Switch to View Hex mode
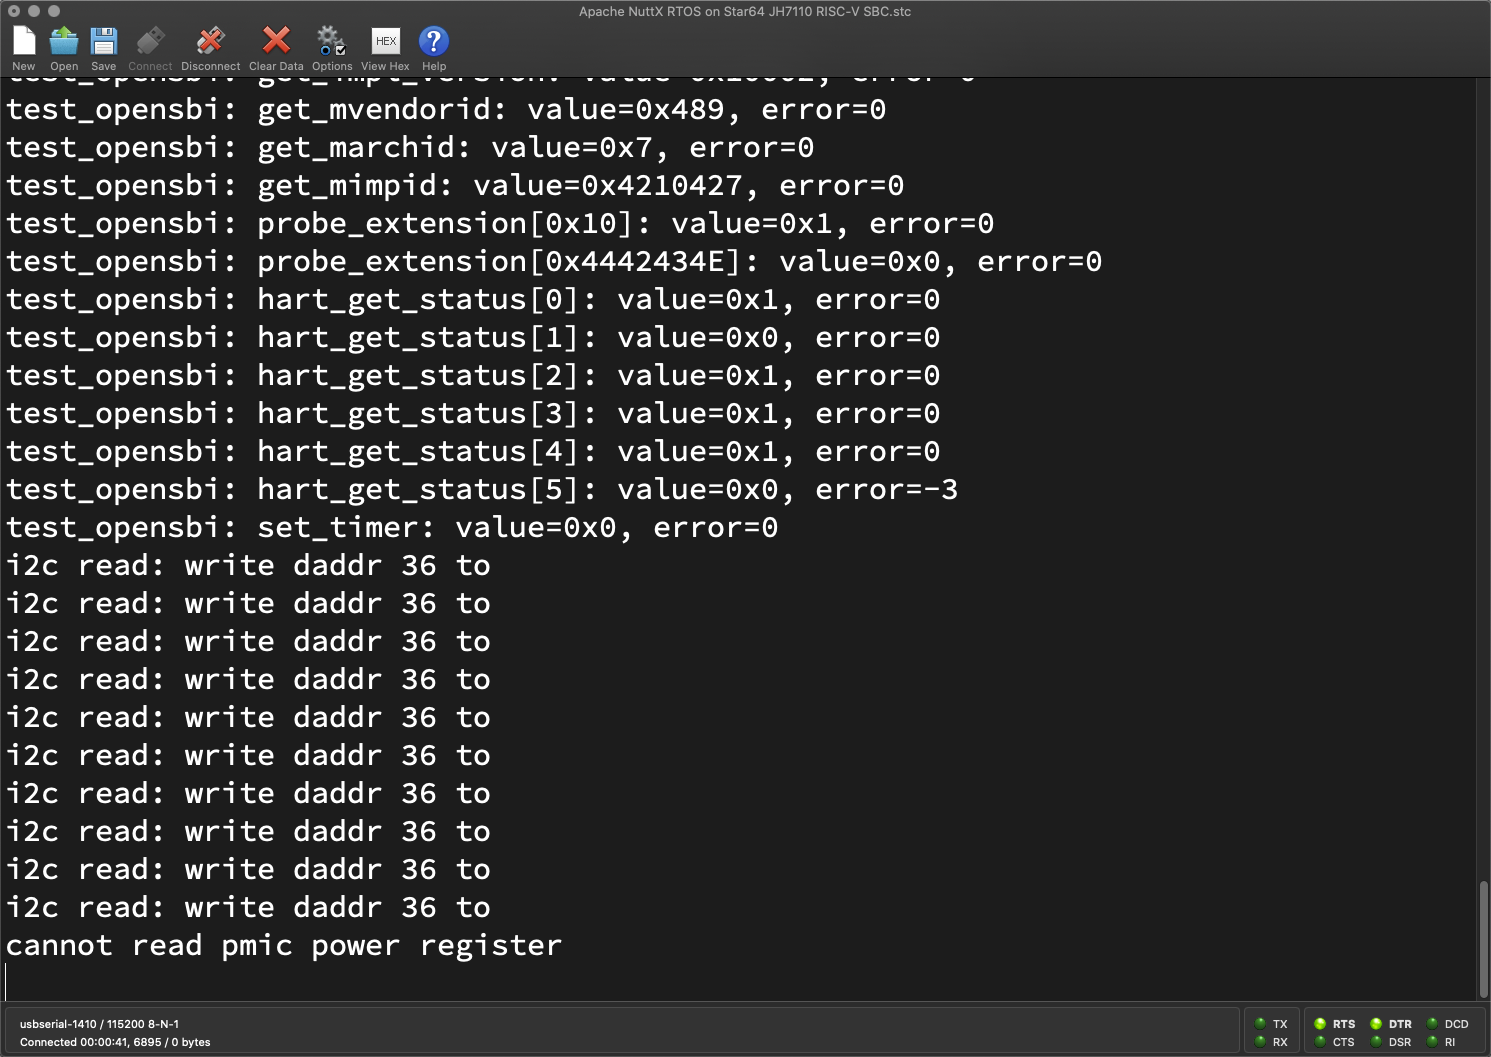Image resolution: width=1491 pixels, height=1057 pixels. coord(386,41)
